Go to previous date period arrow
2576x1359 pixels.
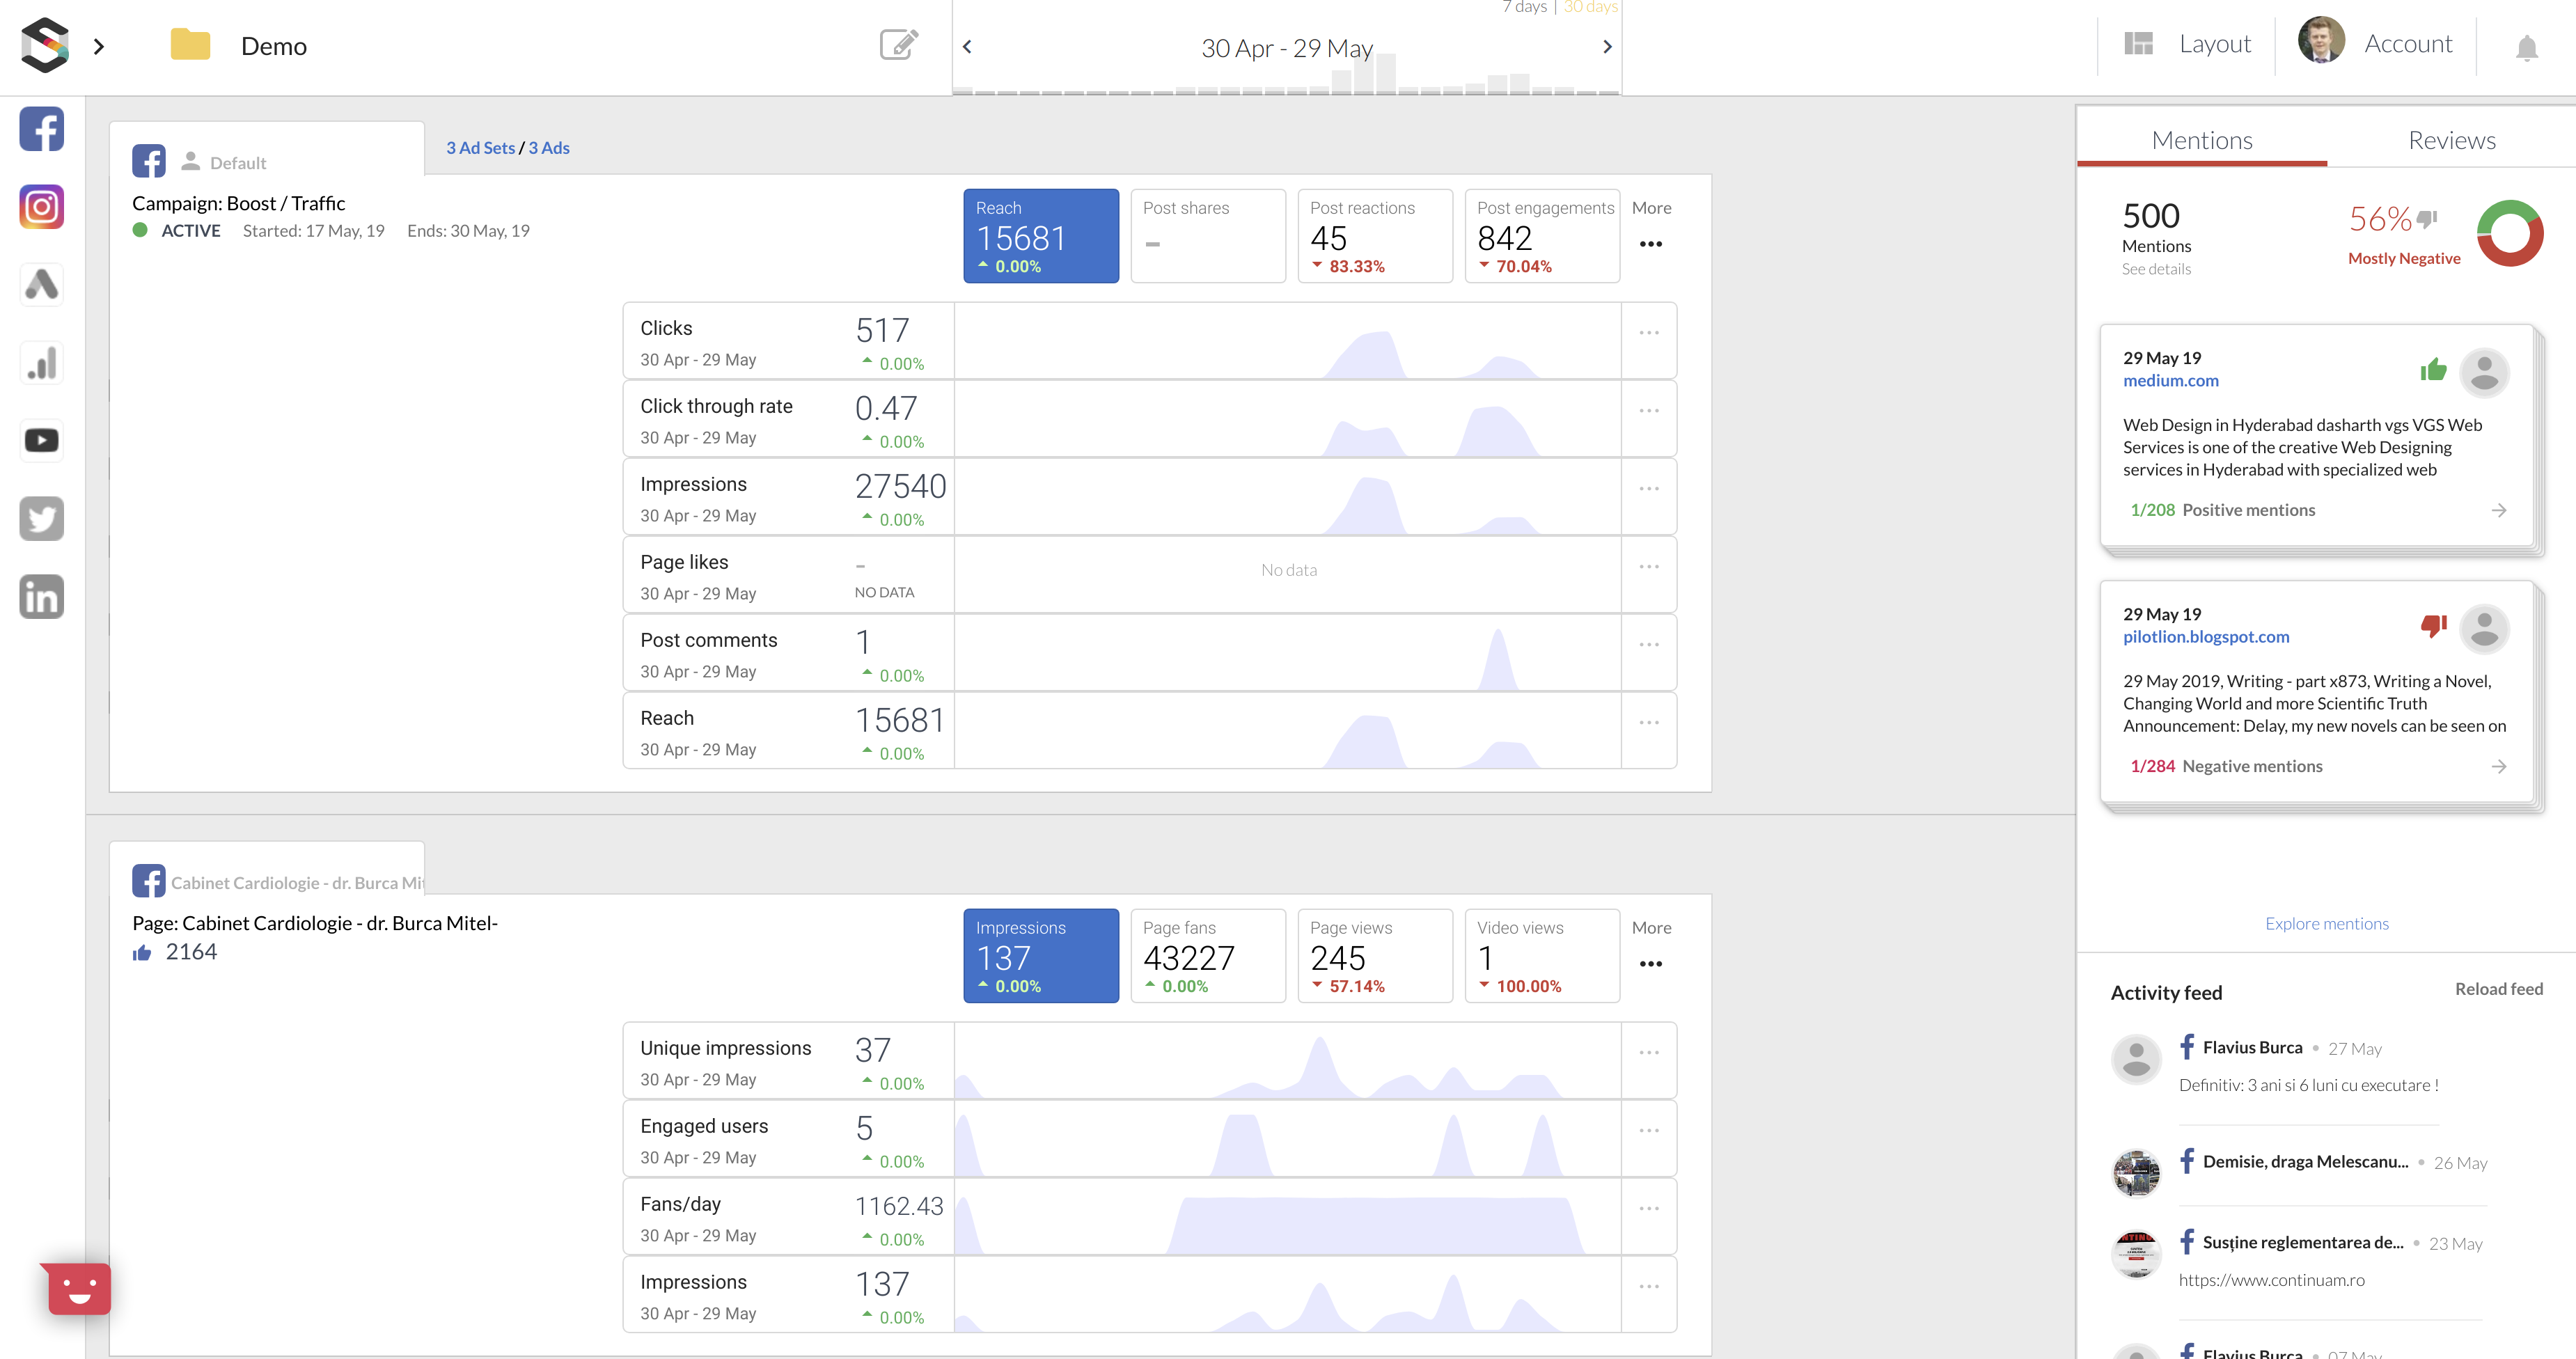(967, 47)
